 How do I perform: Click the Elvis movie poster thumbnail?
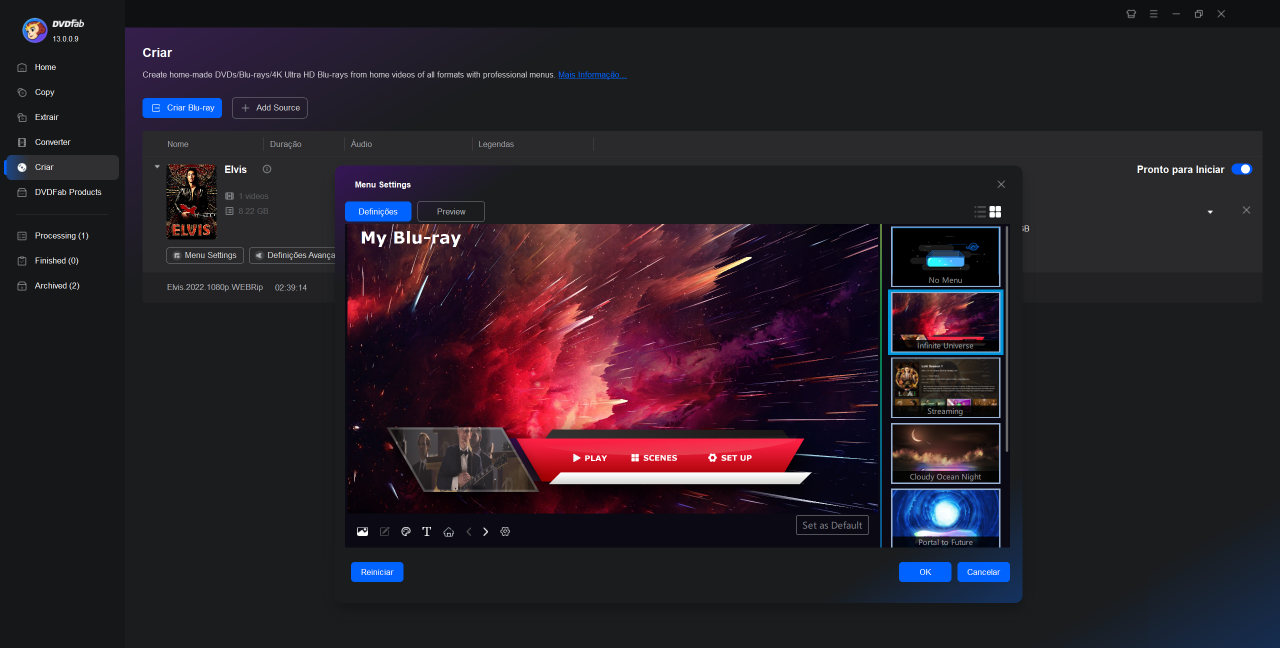point(191,201)
